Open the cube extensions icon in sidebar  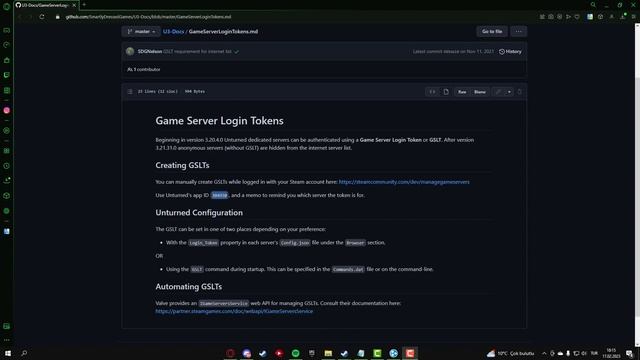[x=7, y=196]
